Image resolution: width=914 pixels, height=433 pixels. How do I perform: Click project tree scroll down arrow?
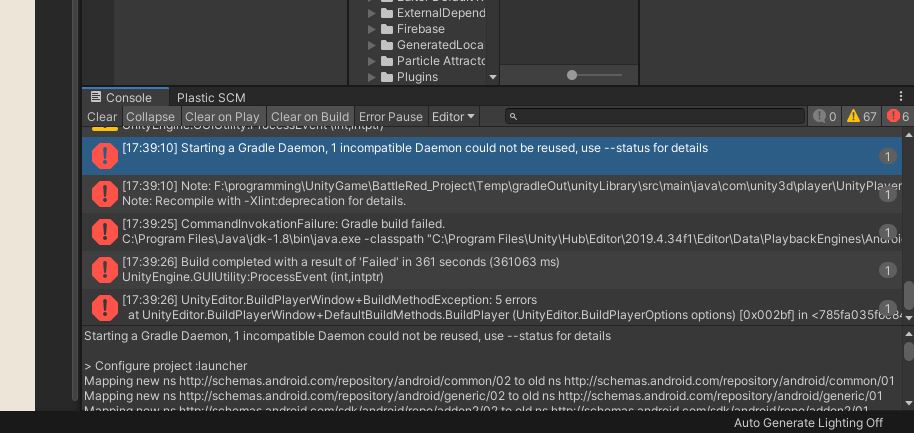493,77
